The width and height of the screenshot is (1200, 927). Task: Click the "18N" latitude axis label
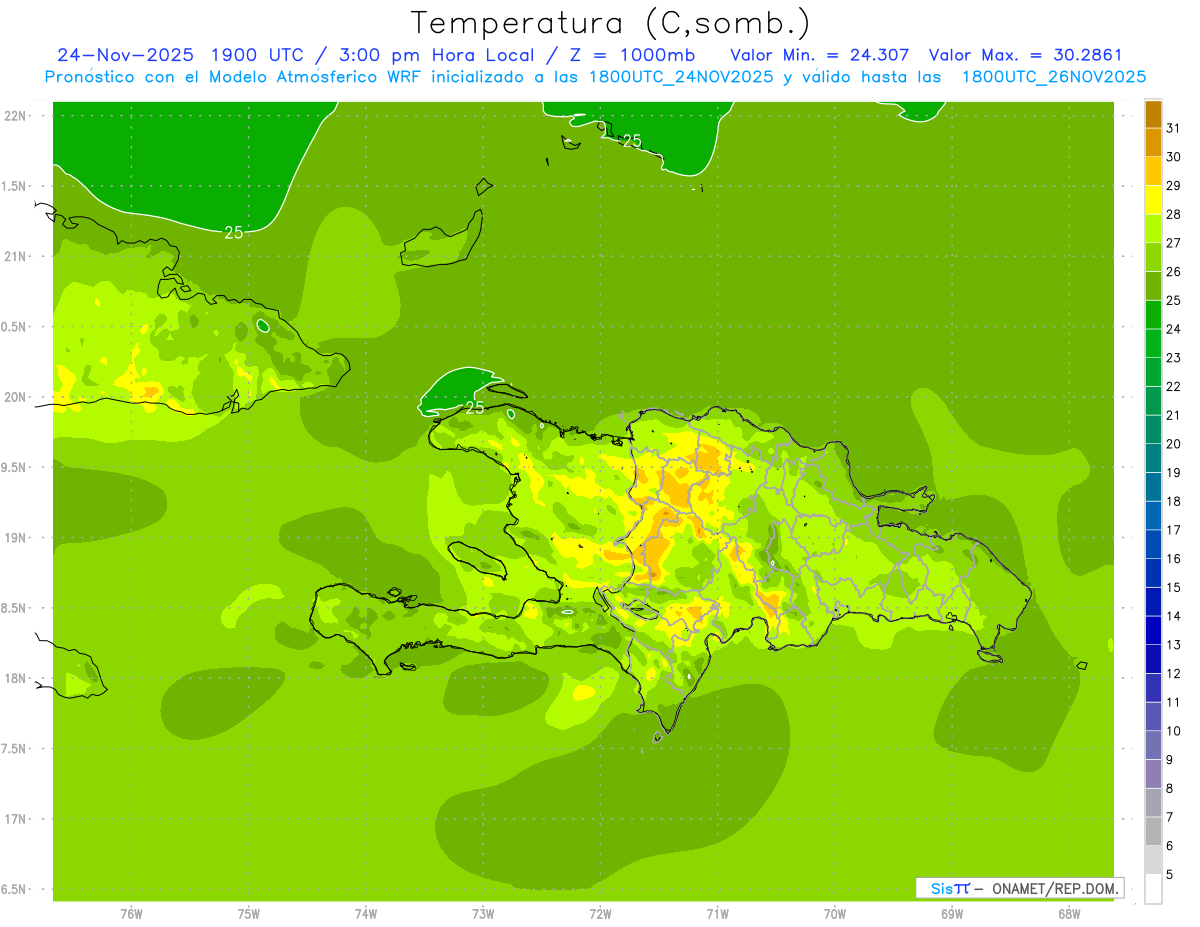[16, 678]
